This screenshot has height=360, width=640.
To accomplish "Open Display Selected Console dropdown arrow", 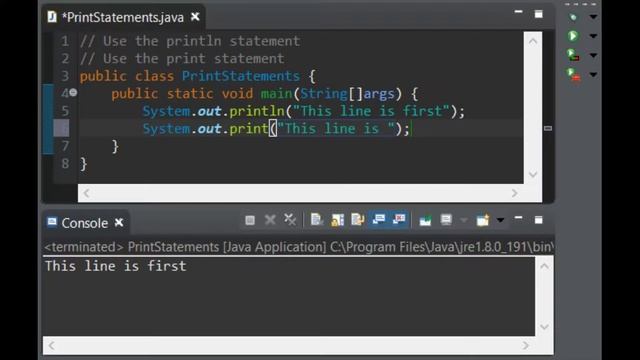I will click(x=464, y=220).
